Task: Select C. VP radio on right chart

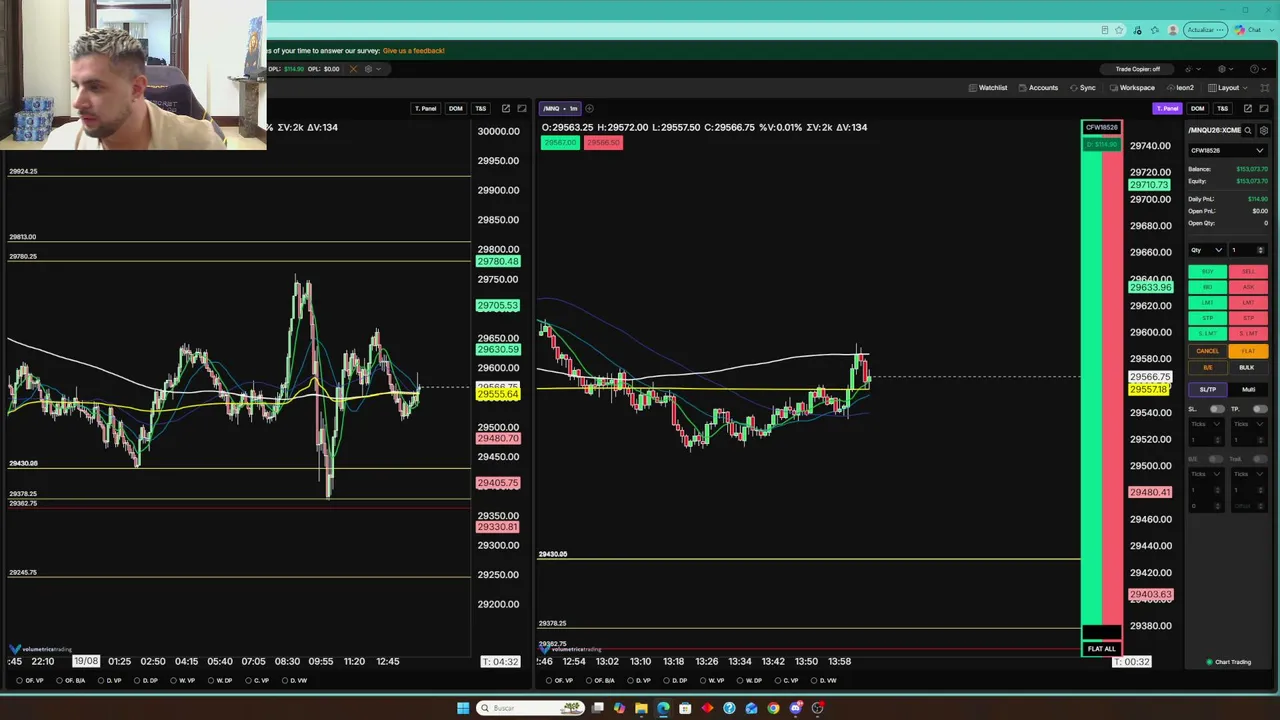Action: [x=786, y=681]
